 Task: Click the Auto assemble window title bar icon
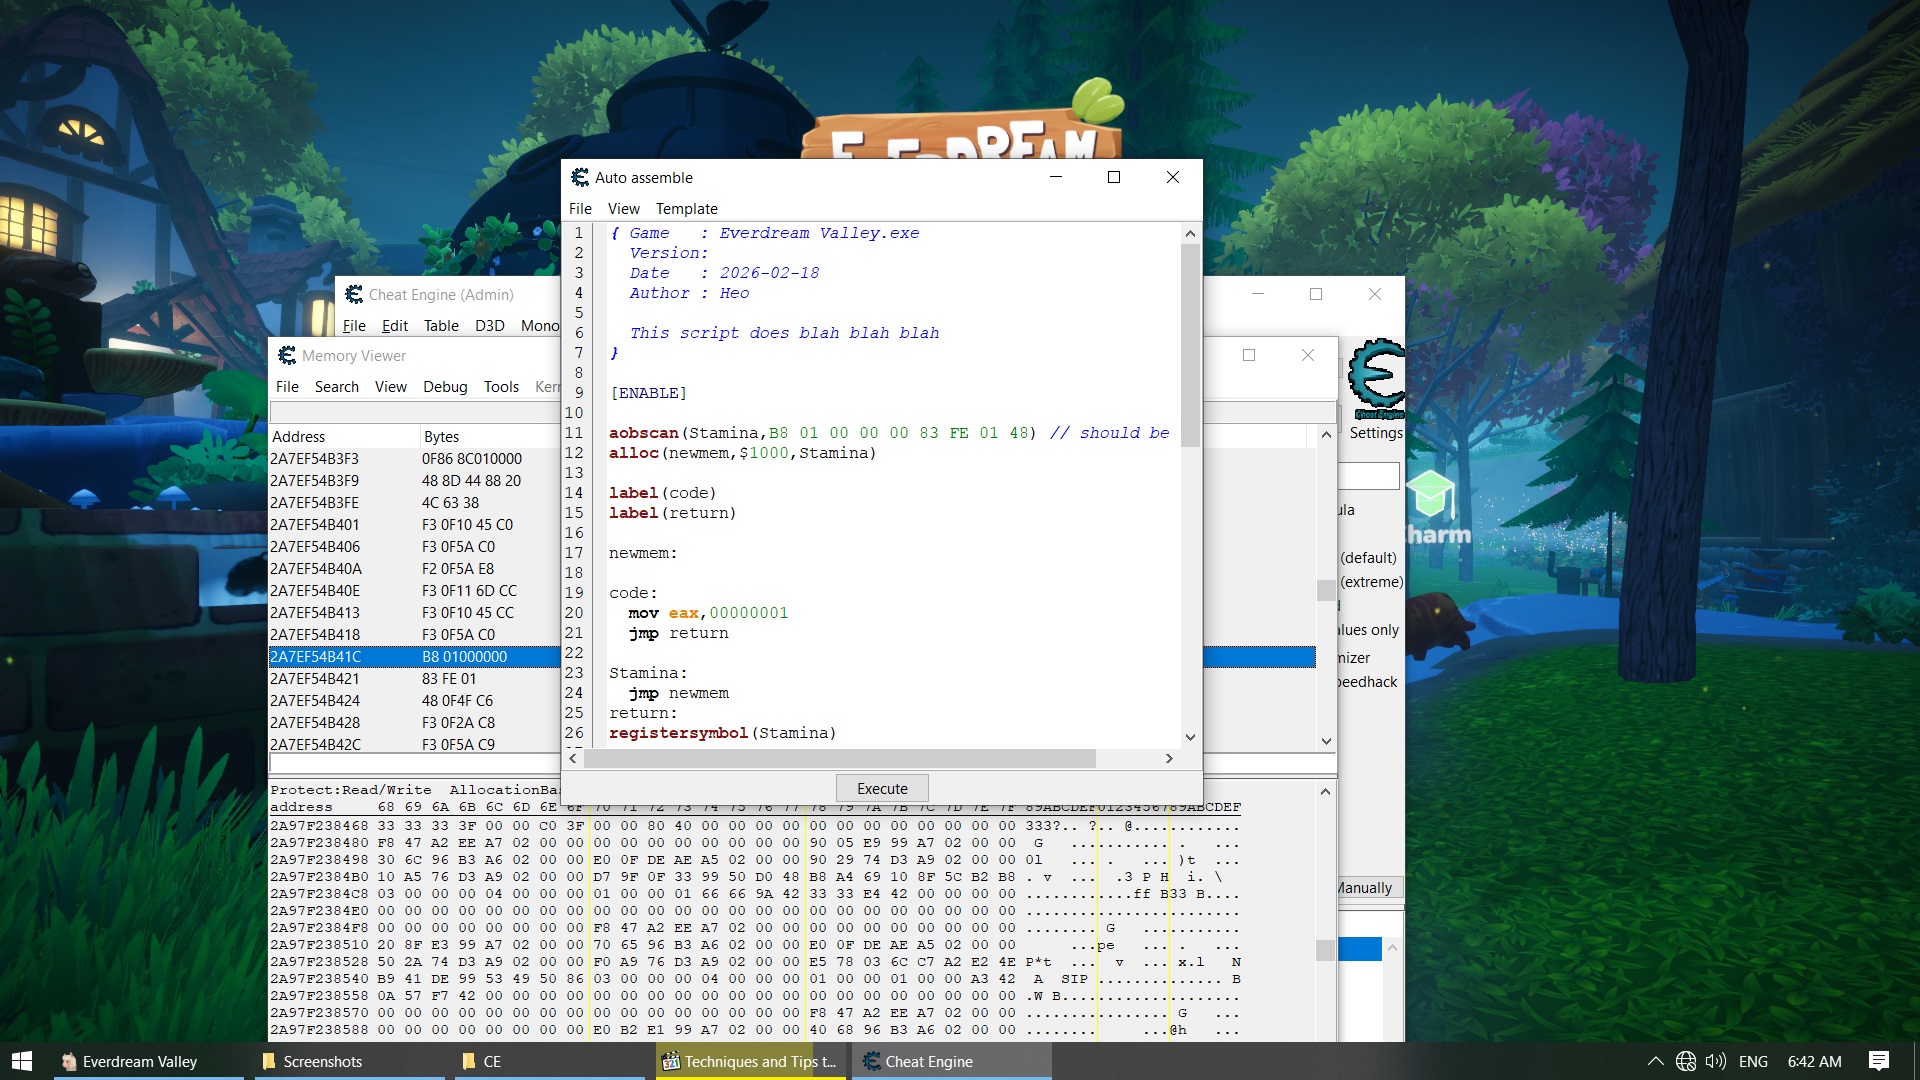pyautogui.click(x=580, y=177)
